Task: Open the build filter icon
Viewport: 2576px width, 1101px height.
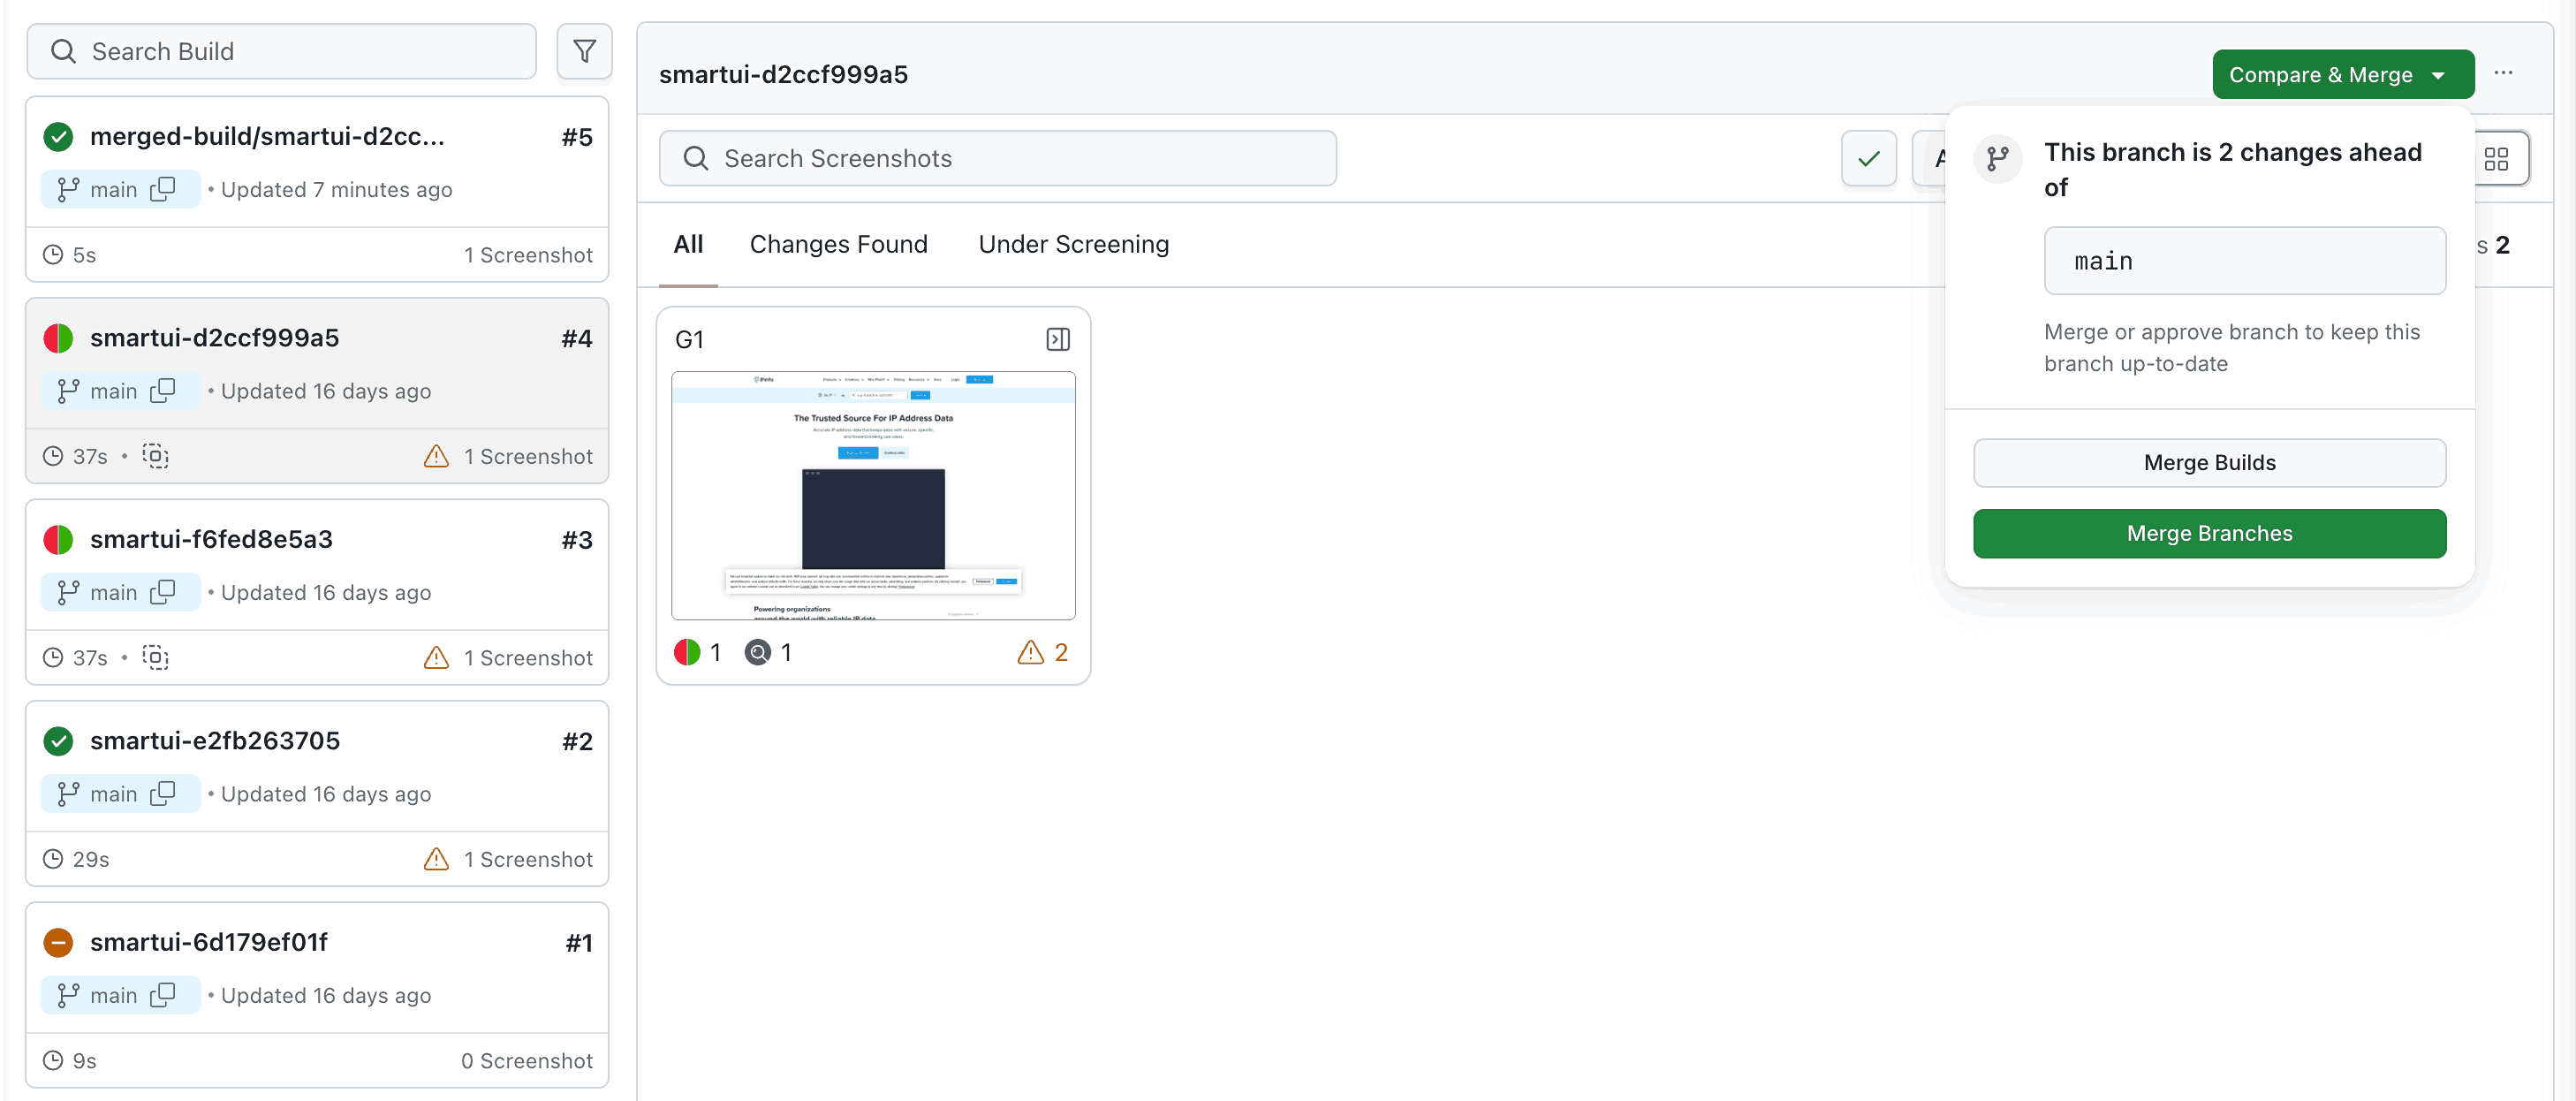Action: click(584, 51)
